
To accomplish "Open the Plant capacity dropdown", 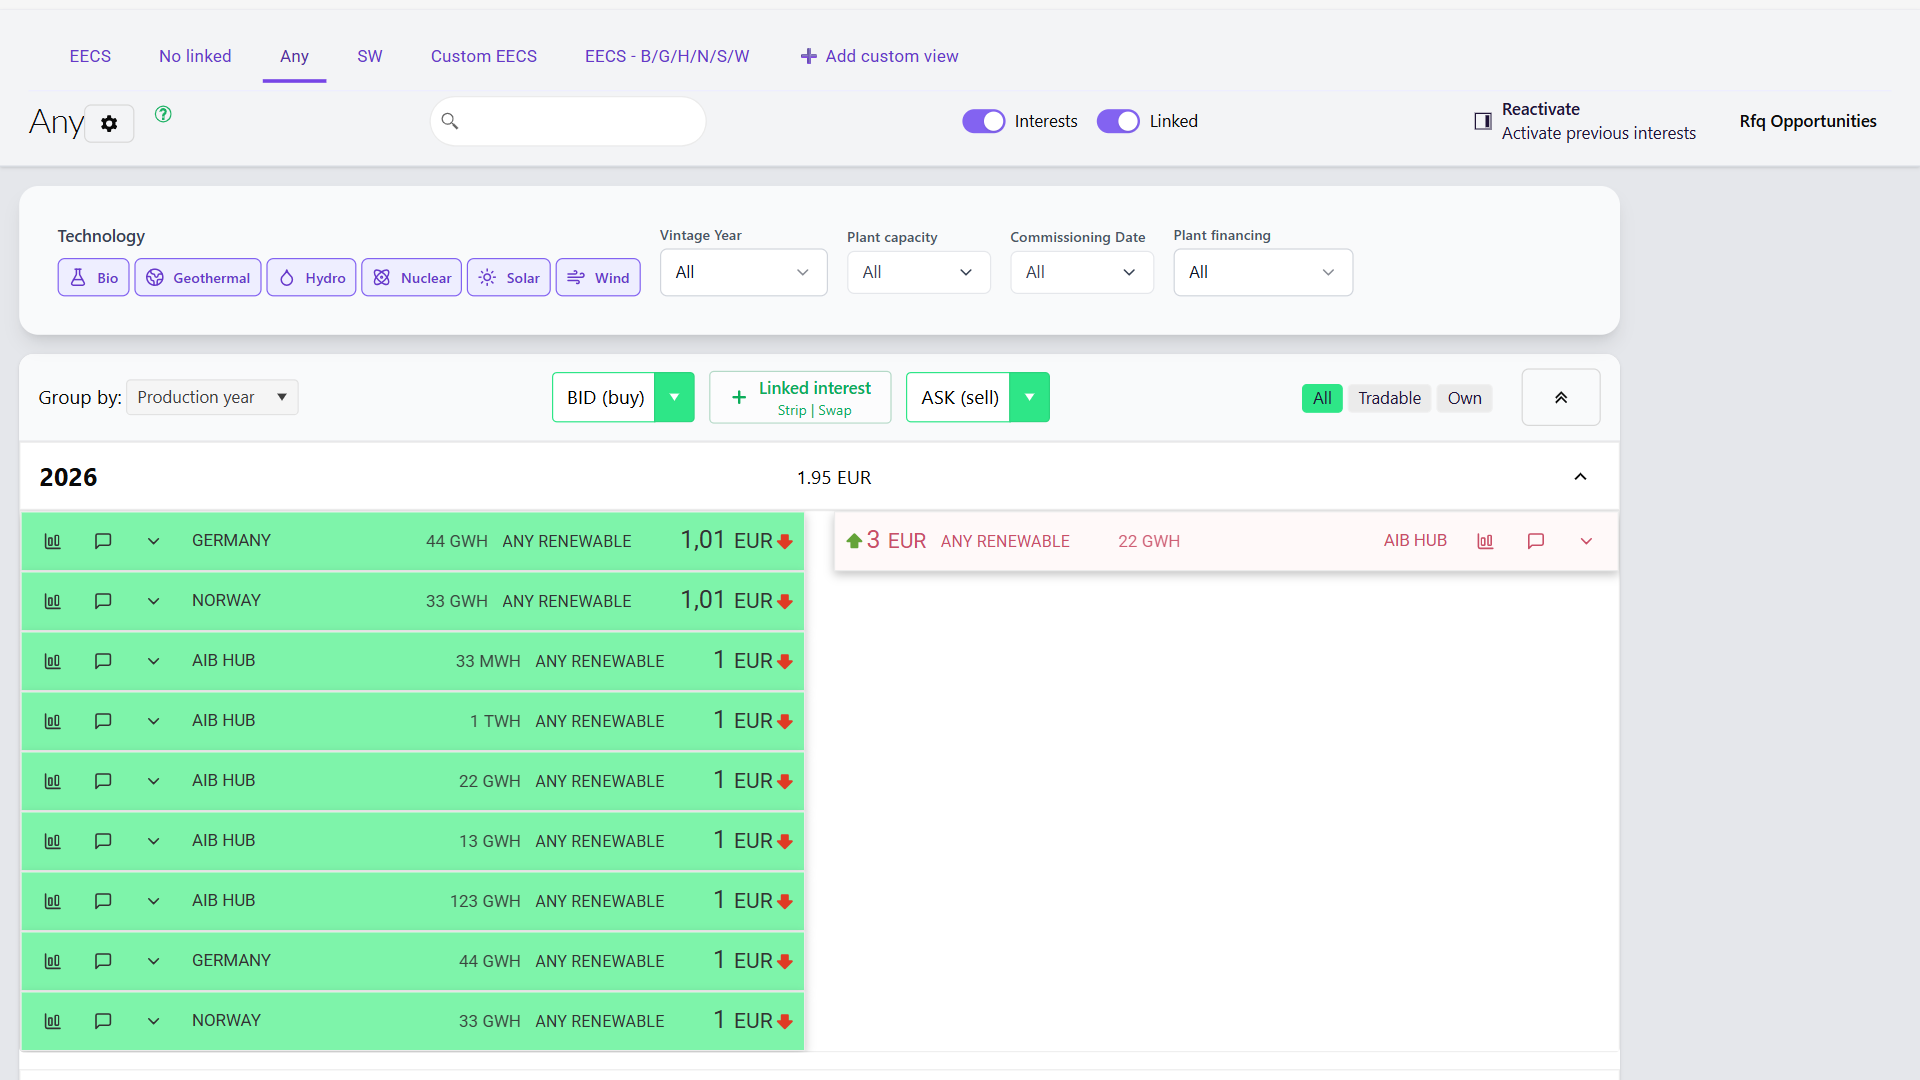I will [918, 272].
